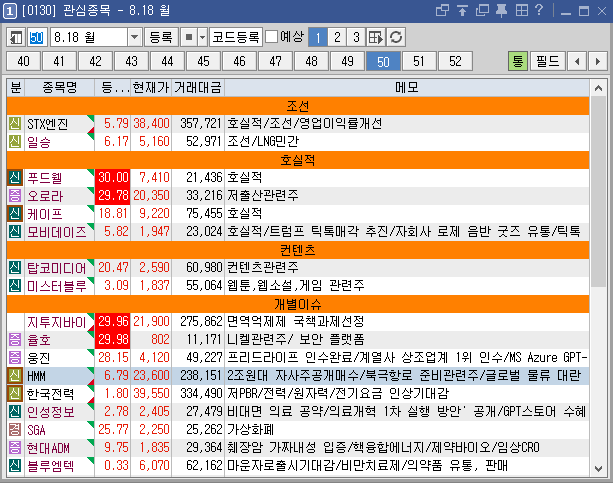Click the 증 badge on the 현대ADM row
613x483 pixels.
point(15,447)
